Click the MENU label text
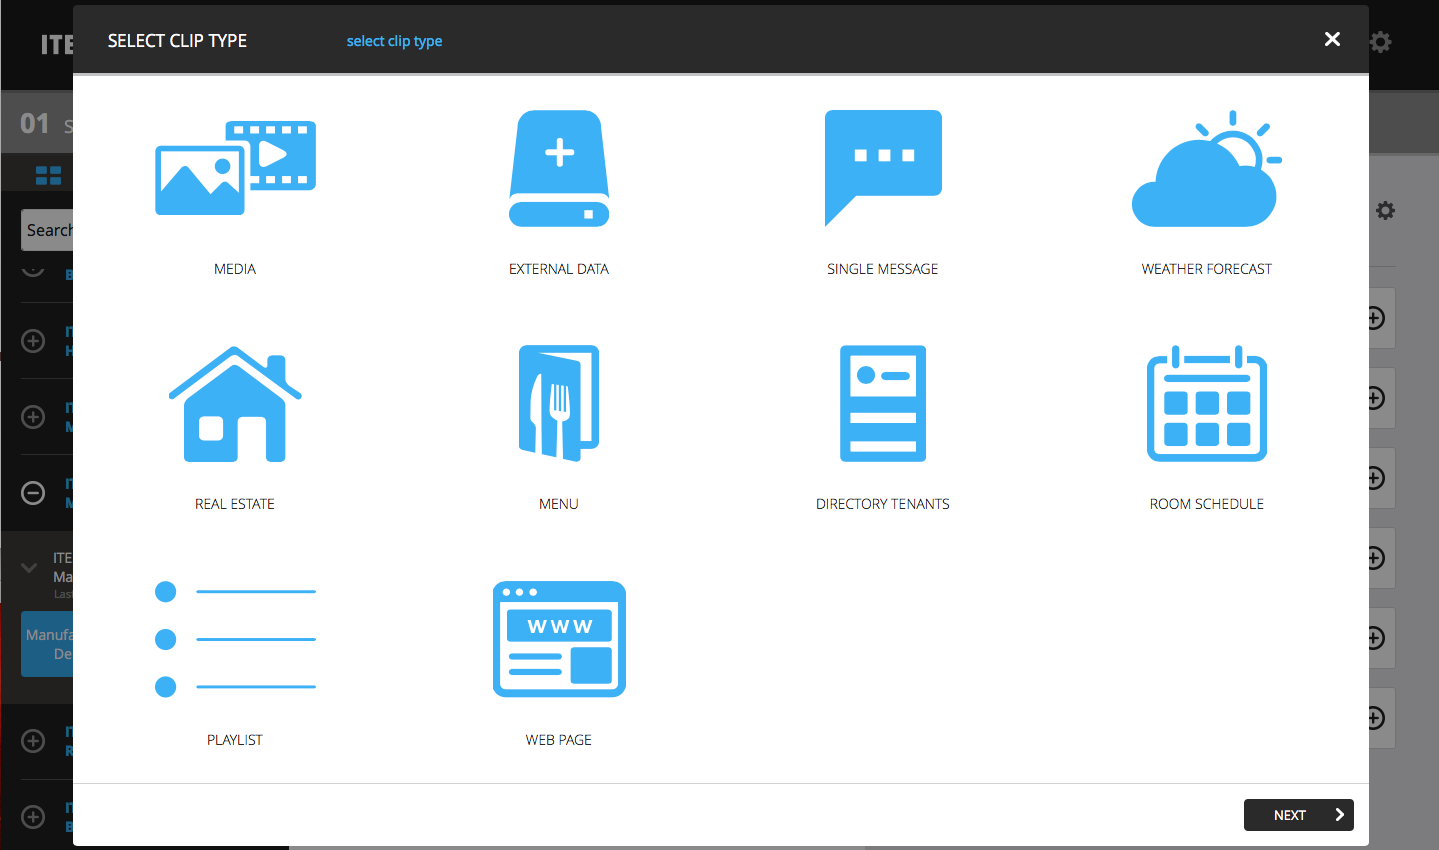 [x=559, y=504]
